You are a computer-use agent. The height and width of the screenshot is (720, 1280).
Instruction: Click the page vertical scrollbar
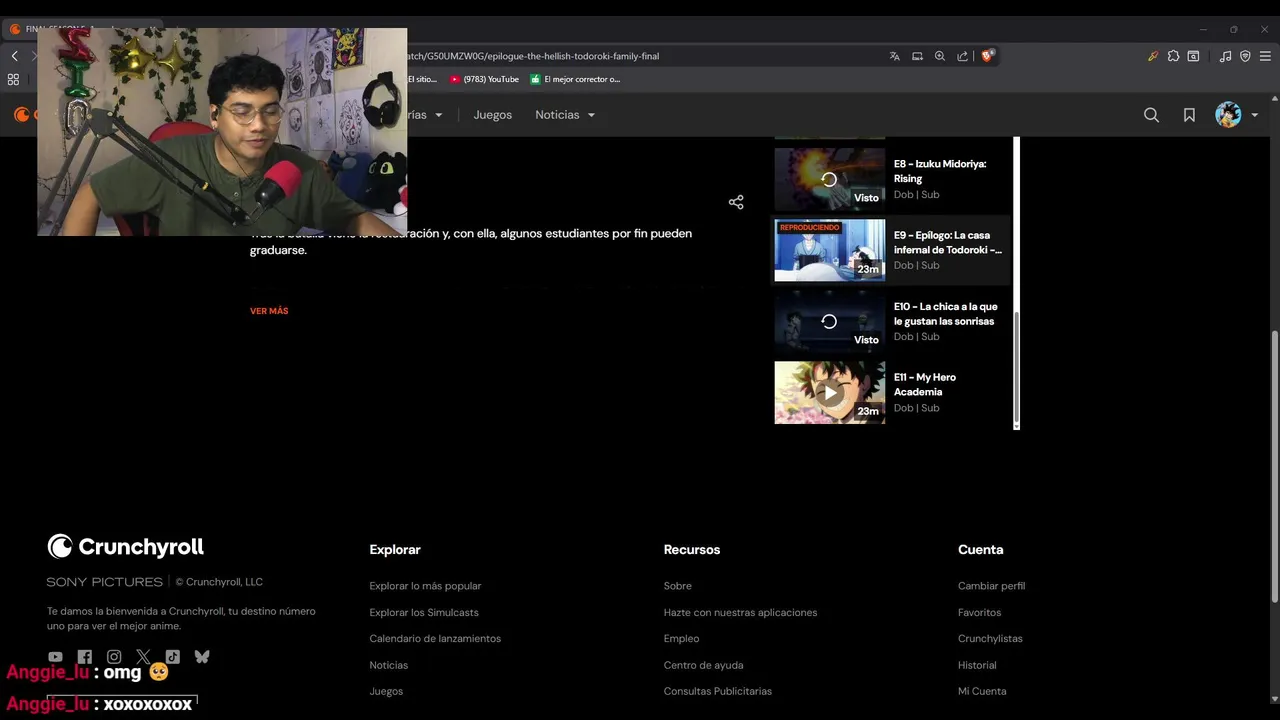tap(1274, 465)
